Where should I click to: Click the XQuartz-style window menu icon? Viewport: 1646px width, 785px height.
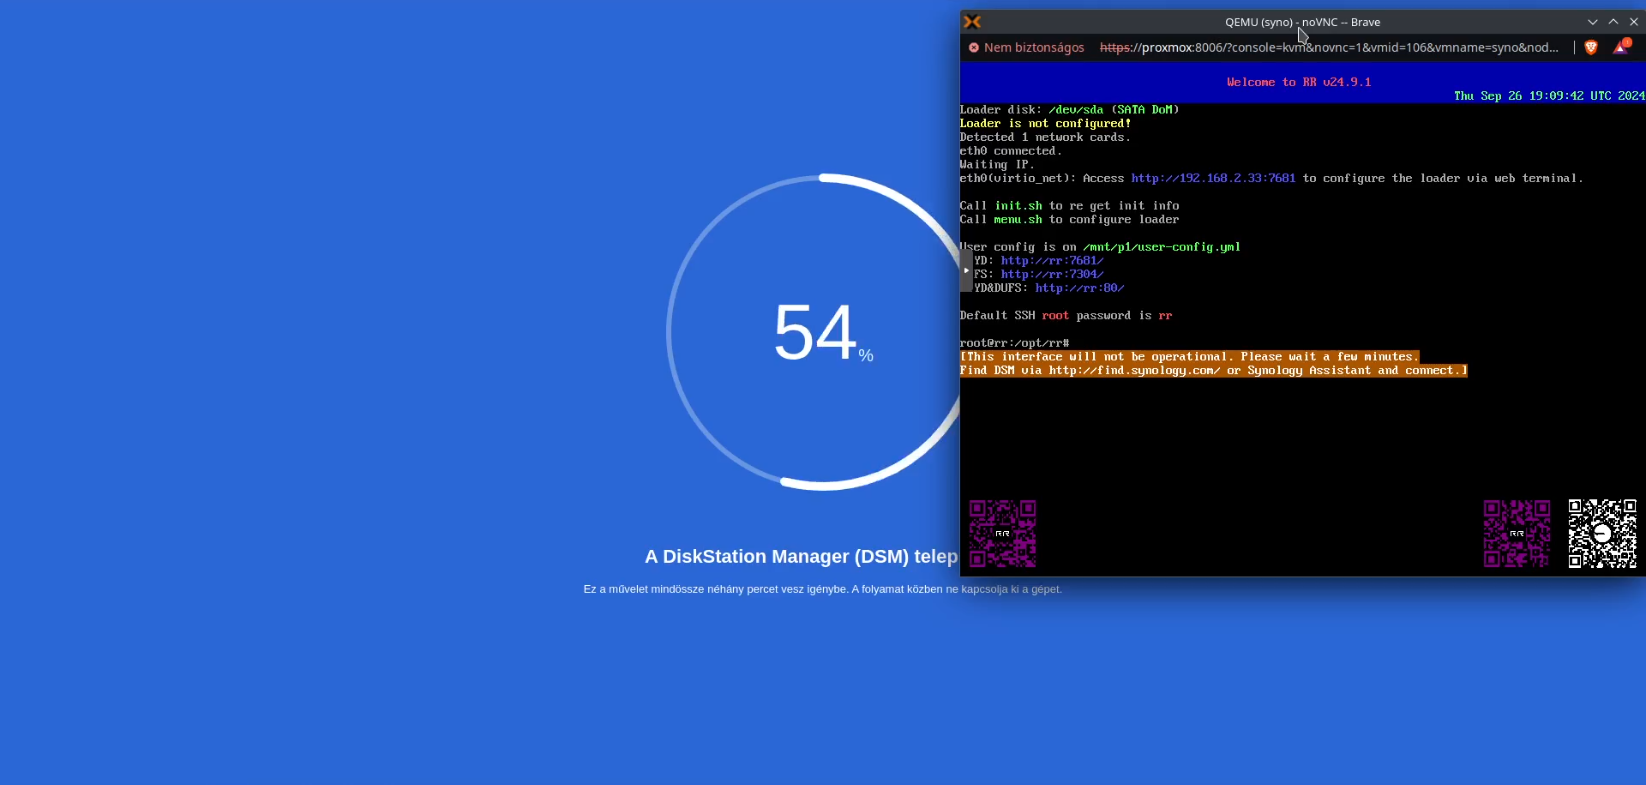point(972,22)
